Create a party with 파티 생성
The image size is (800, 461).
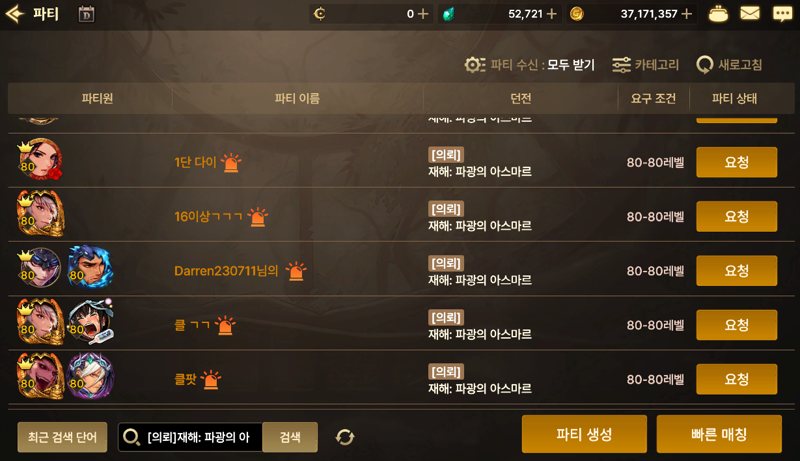click(x=584, y=434)
